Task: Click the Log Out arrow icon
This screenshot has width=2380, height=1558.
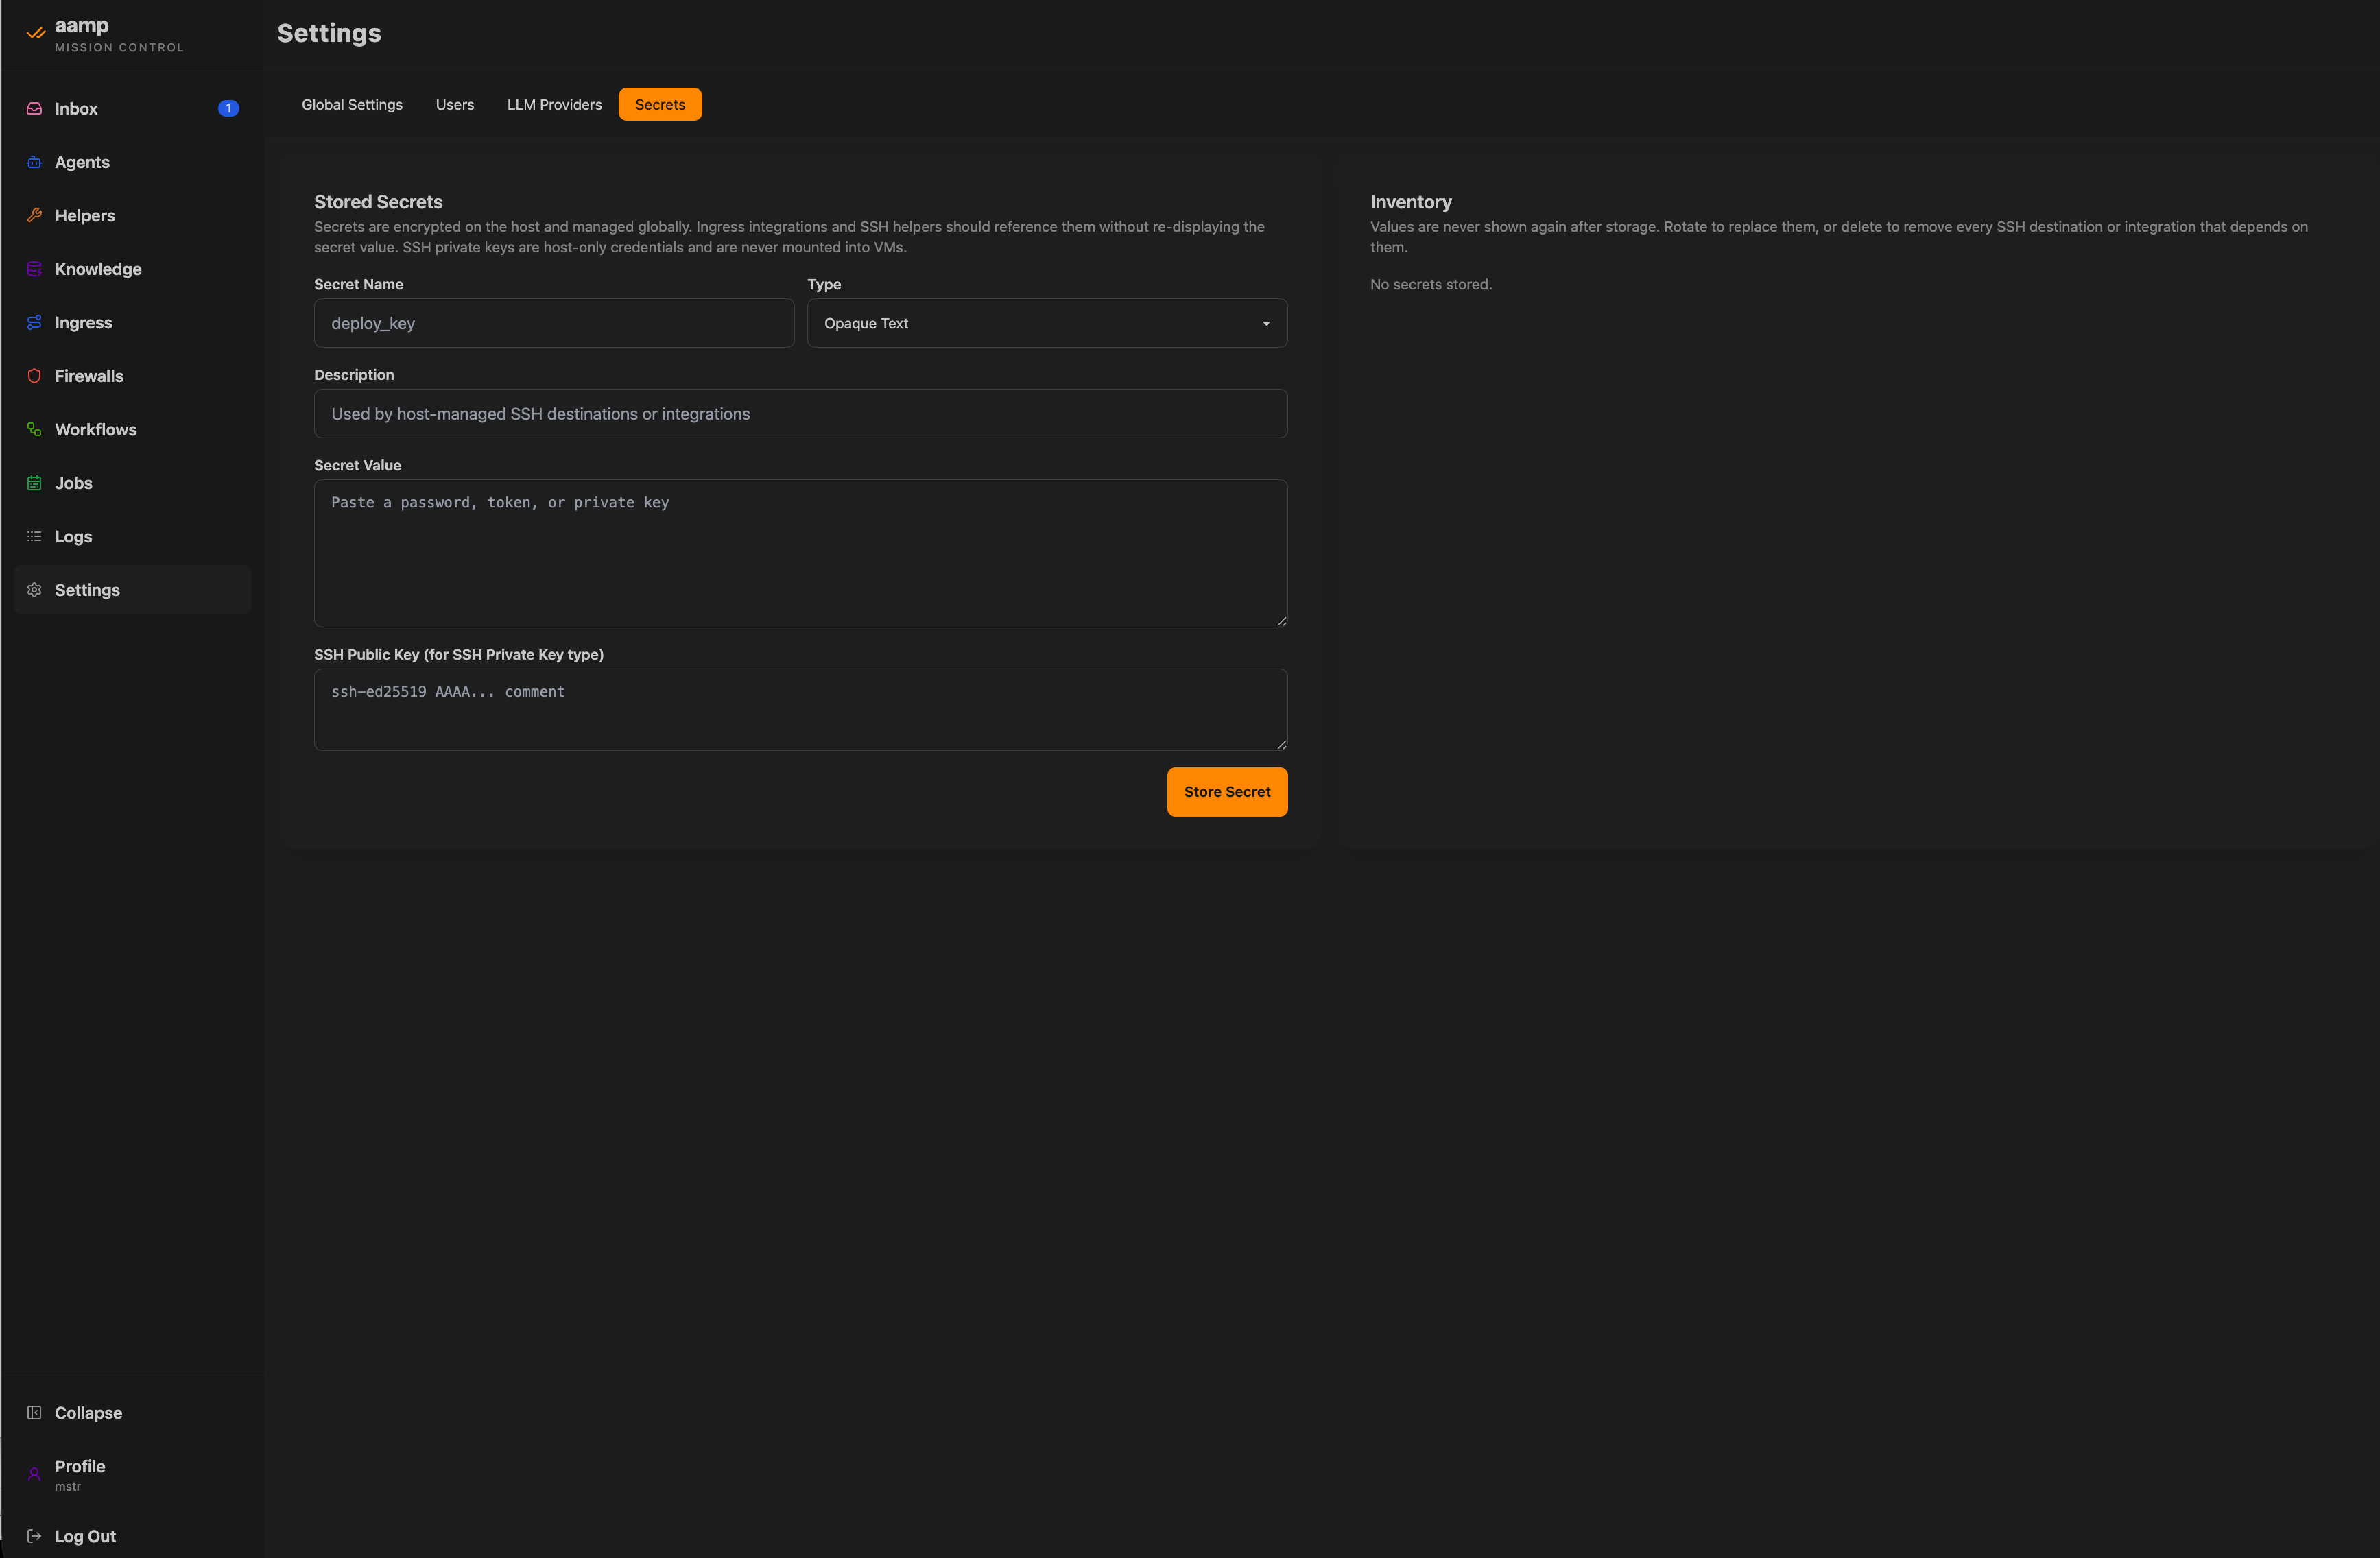Action: pos(34,1536)
